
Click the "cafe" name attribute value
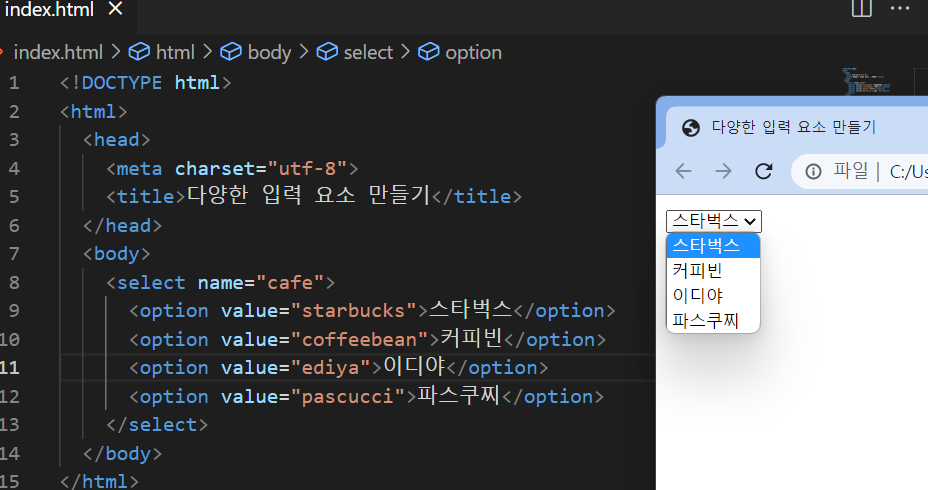[291, 283]
